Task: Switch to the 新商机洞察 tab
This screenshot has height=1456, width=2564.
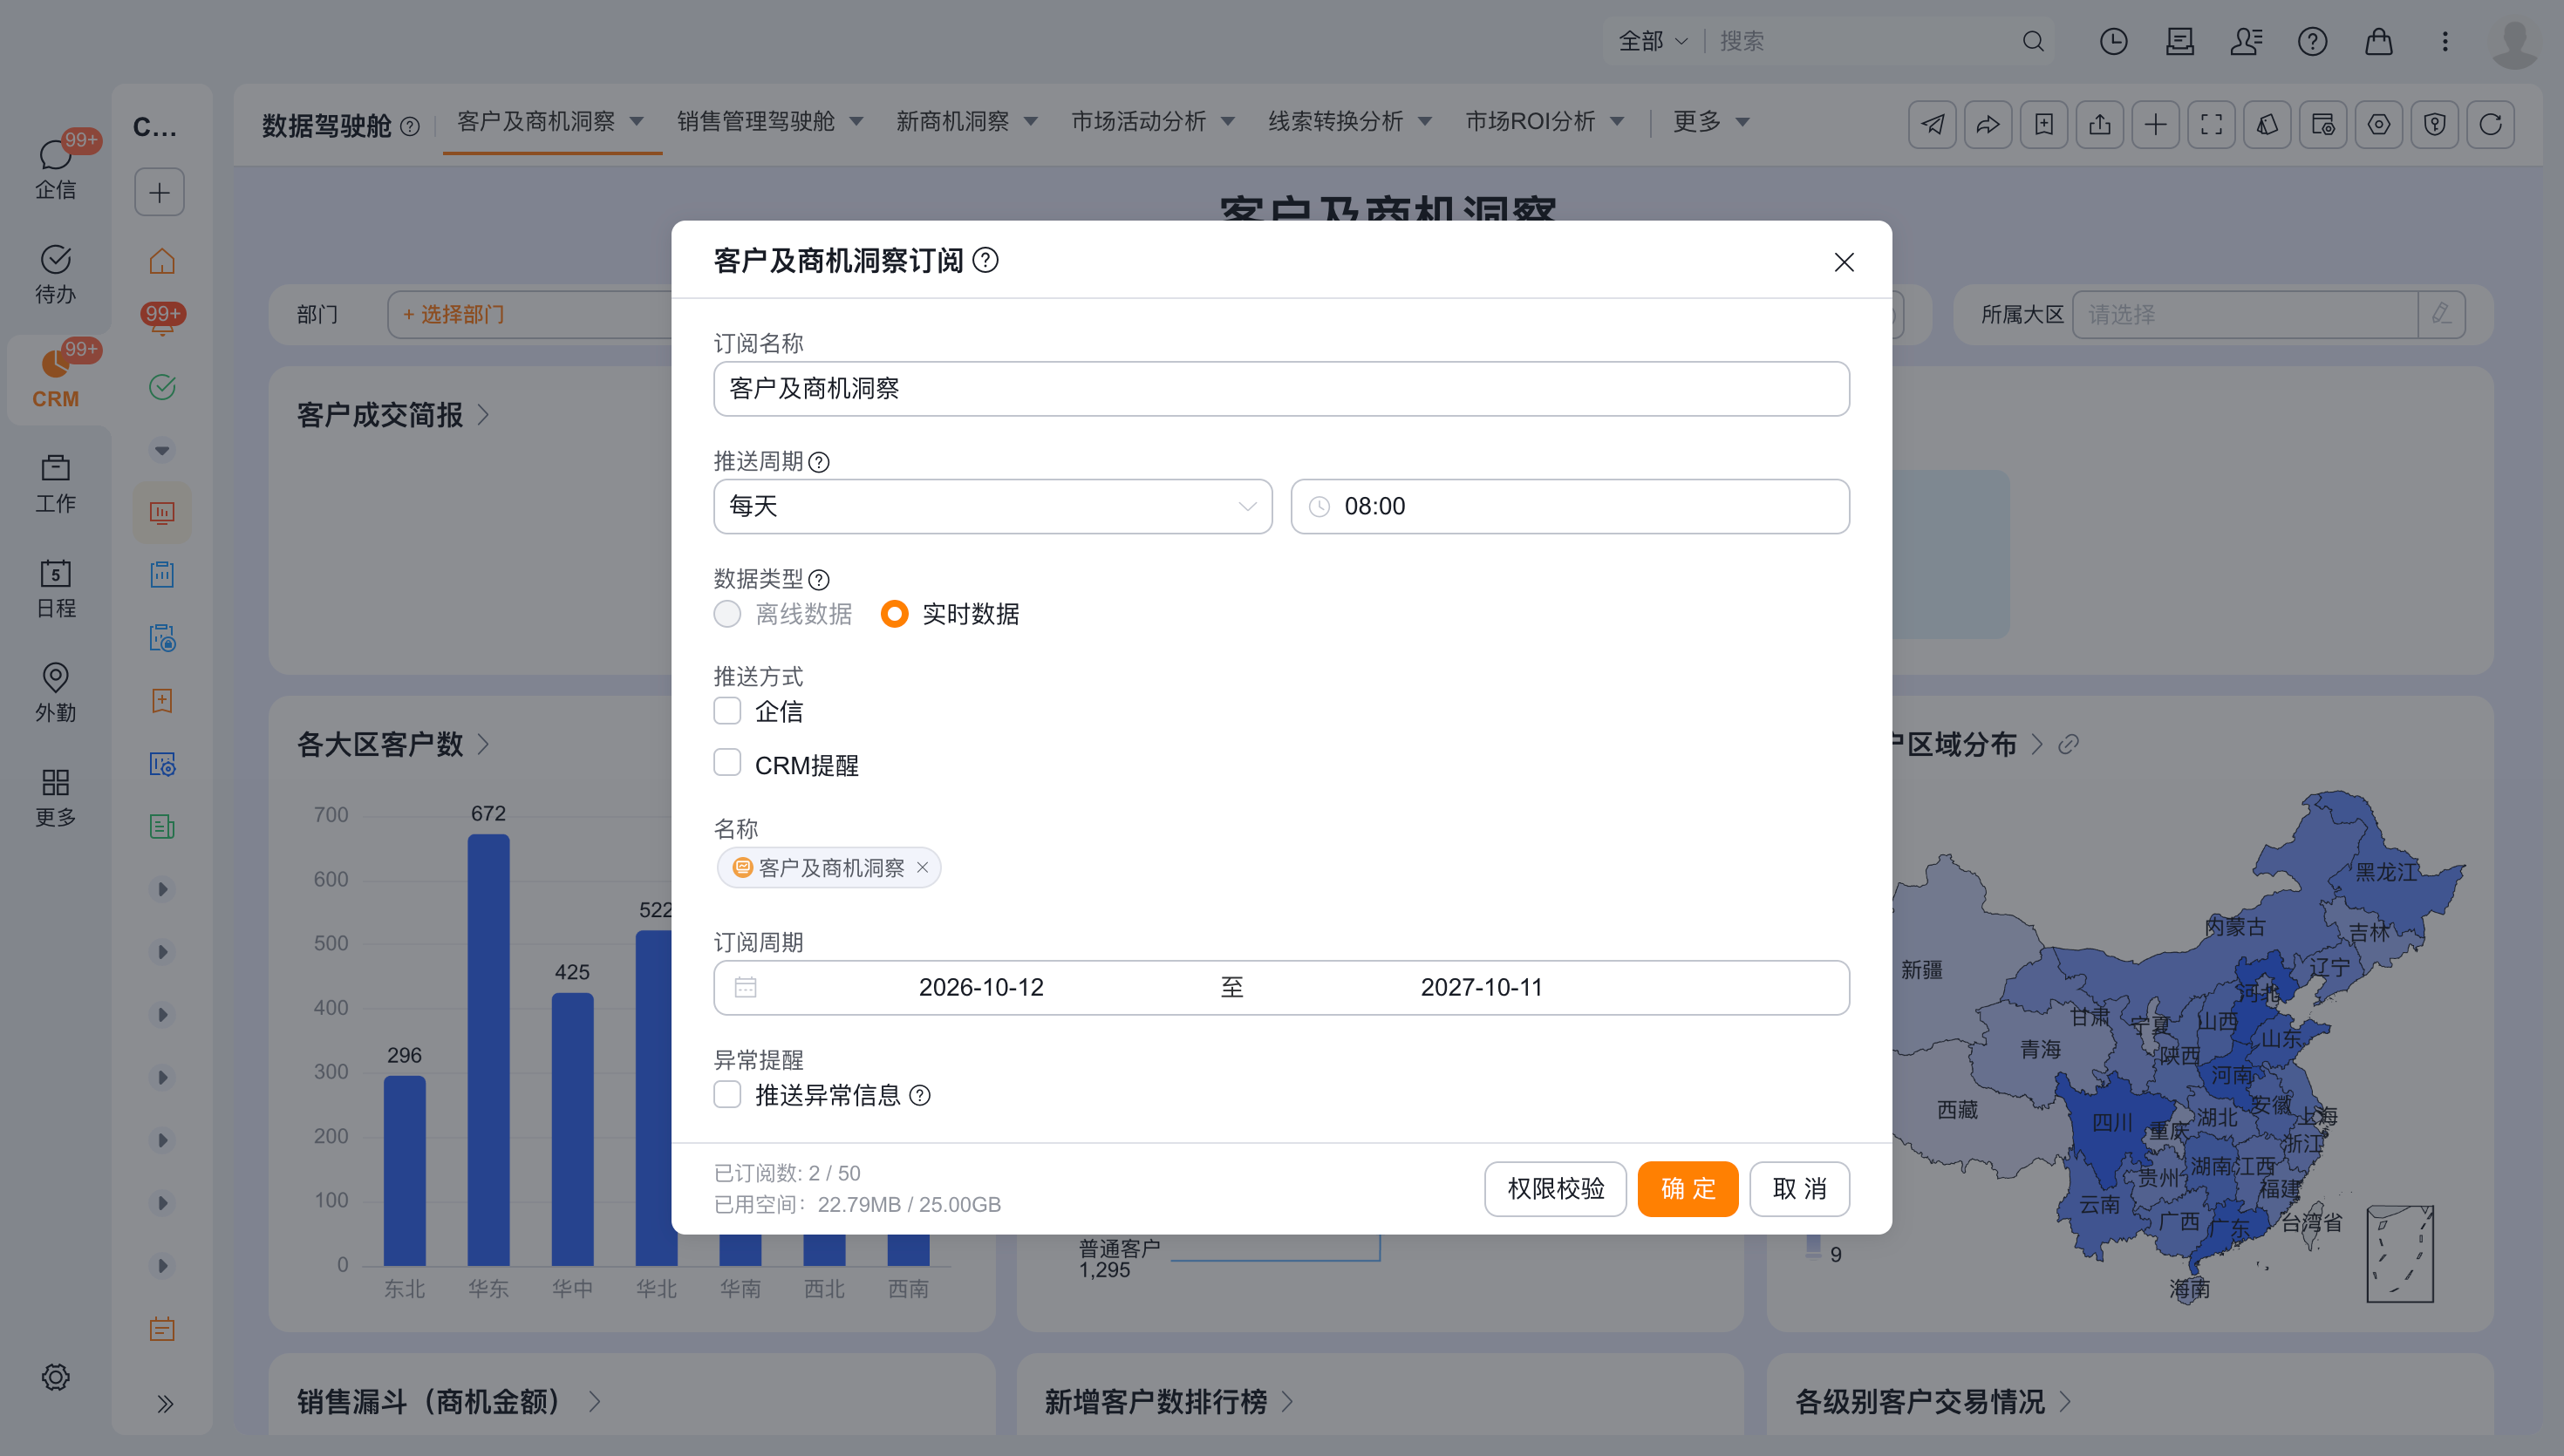Action: coord(952,122)
